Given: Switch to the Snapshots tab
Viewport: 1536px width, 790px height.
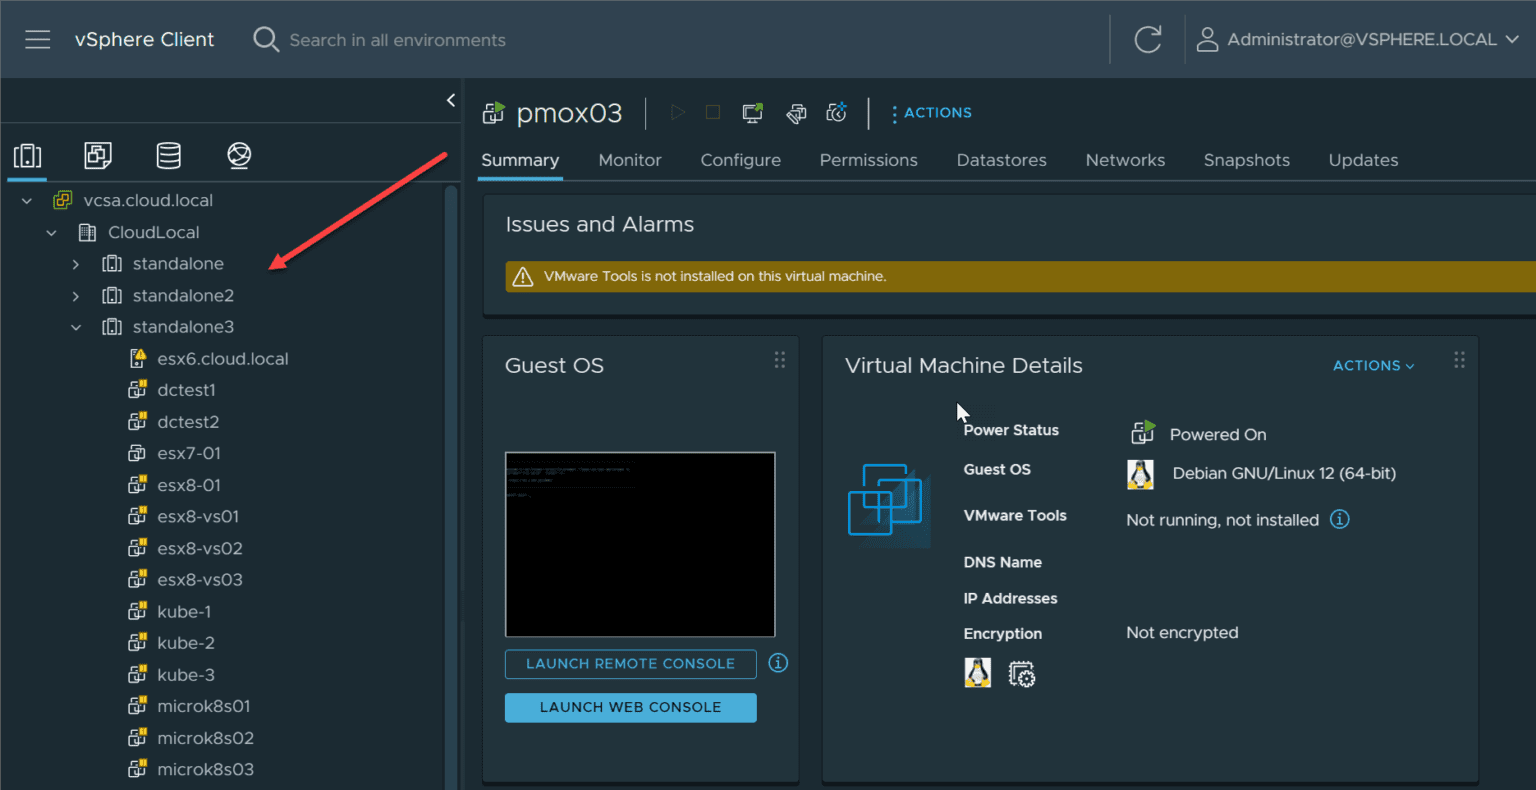Looking at the screenshot, I should [x=1246, y=160].
